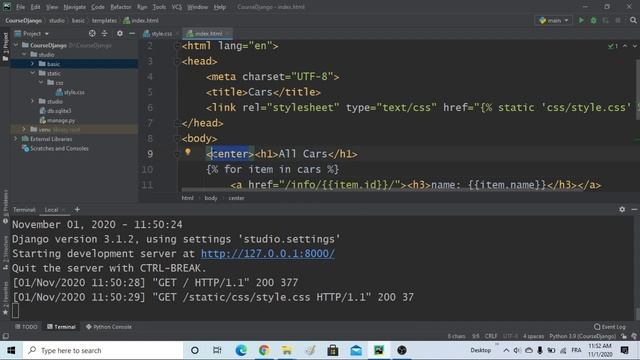Click the Collapse All icon in Project panel
Viewport: 640px width, 360px height.
click(105, 33)
